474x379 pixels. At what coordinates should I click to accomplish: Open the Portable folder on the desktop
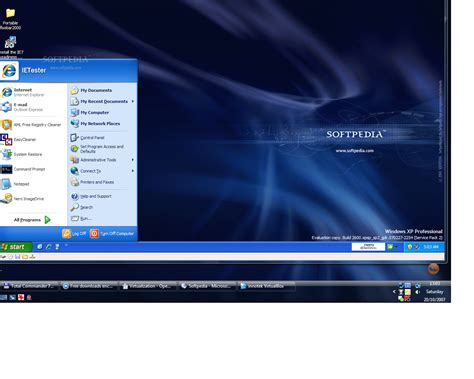(10, 19)
